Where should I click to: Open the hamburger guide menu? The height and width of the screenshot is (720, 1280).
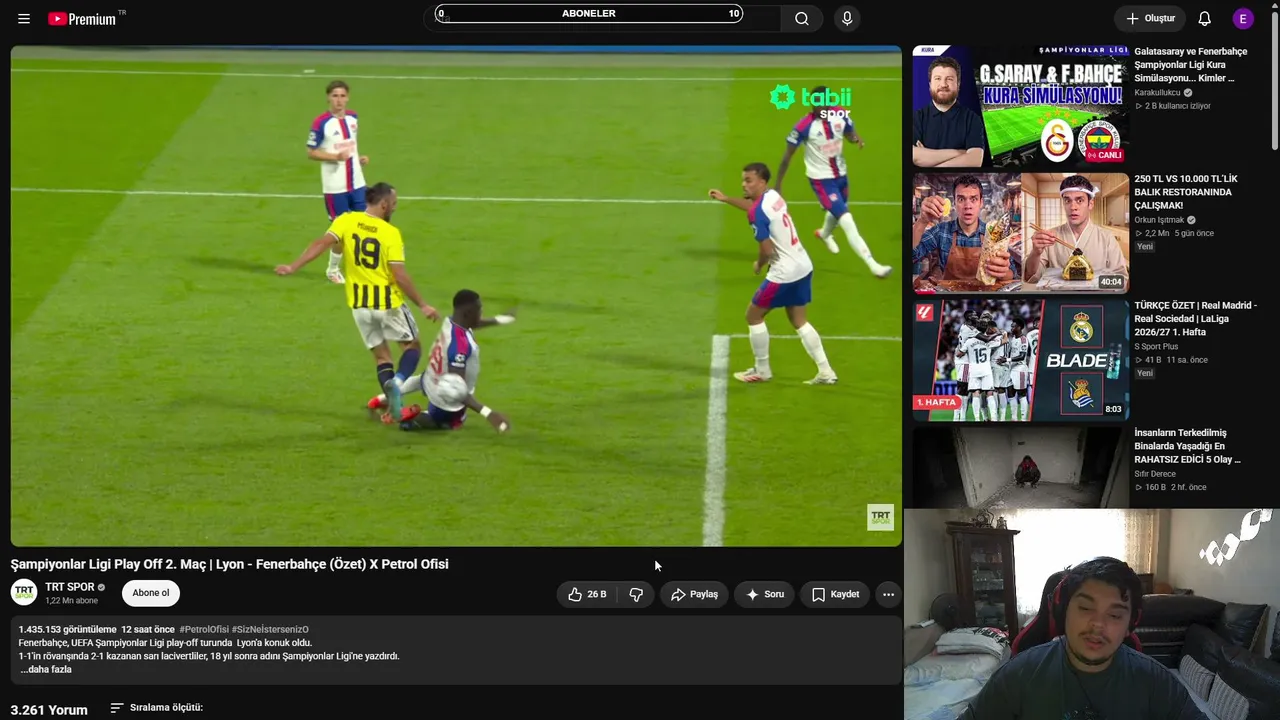coord(24,18)
